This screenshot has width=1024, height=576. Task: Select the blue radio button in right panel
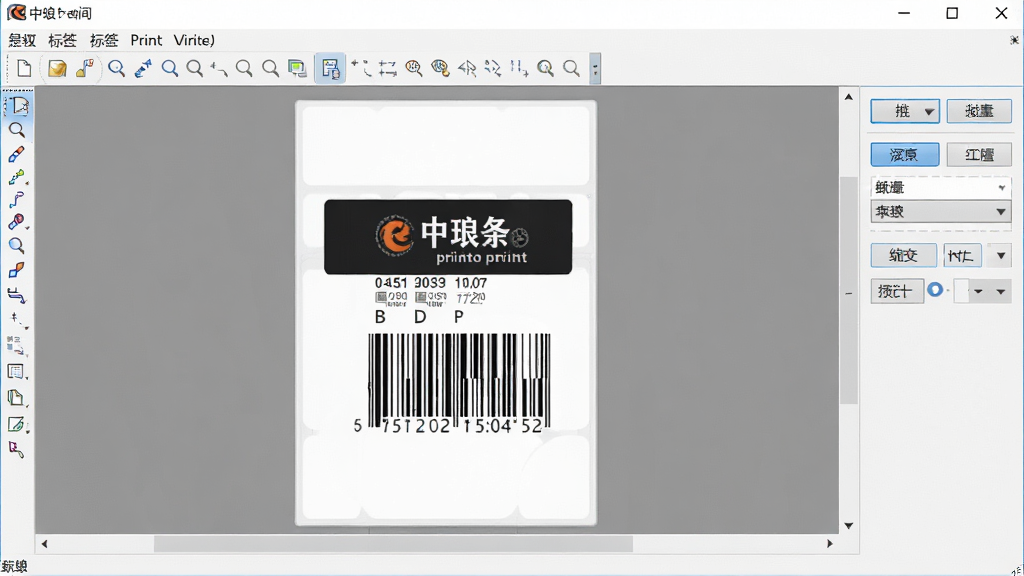tap(935, 290)
